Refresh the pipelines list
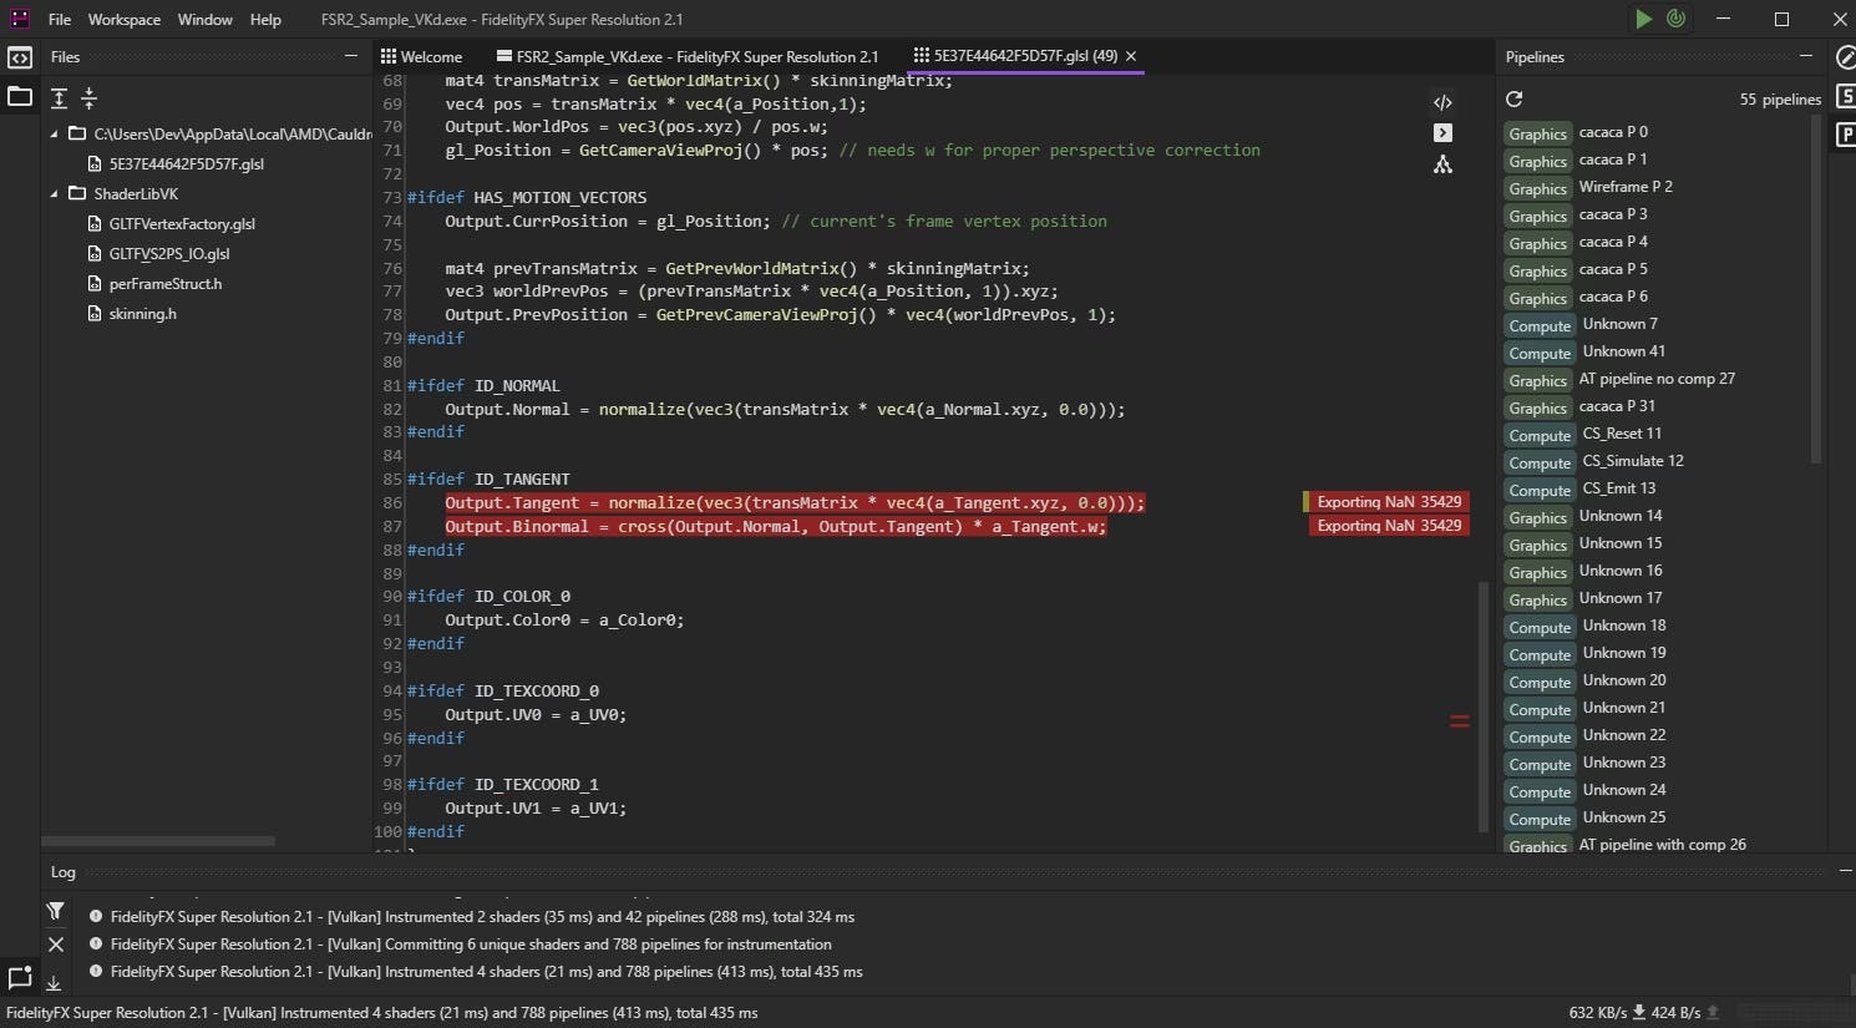 1514,99
